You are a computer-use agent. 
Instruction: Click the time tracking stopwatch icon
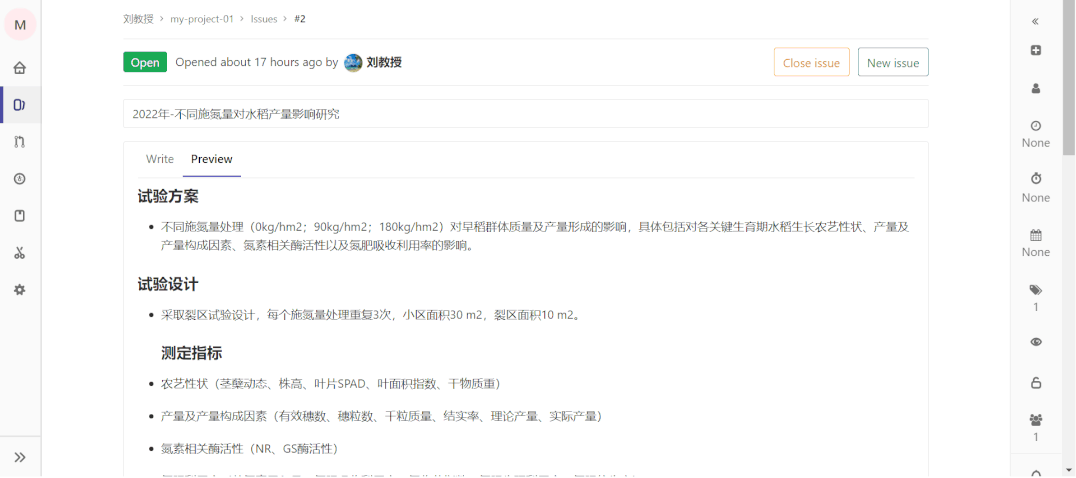1036,178
